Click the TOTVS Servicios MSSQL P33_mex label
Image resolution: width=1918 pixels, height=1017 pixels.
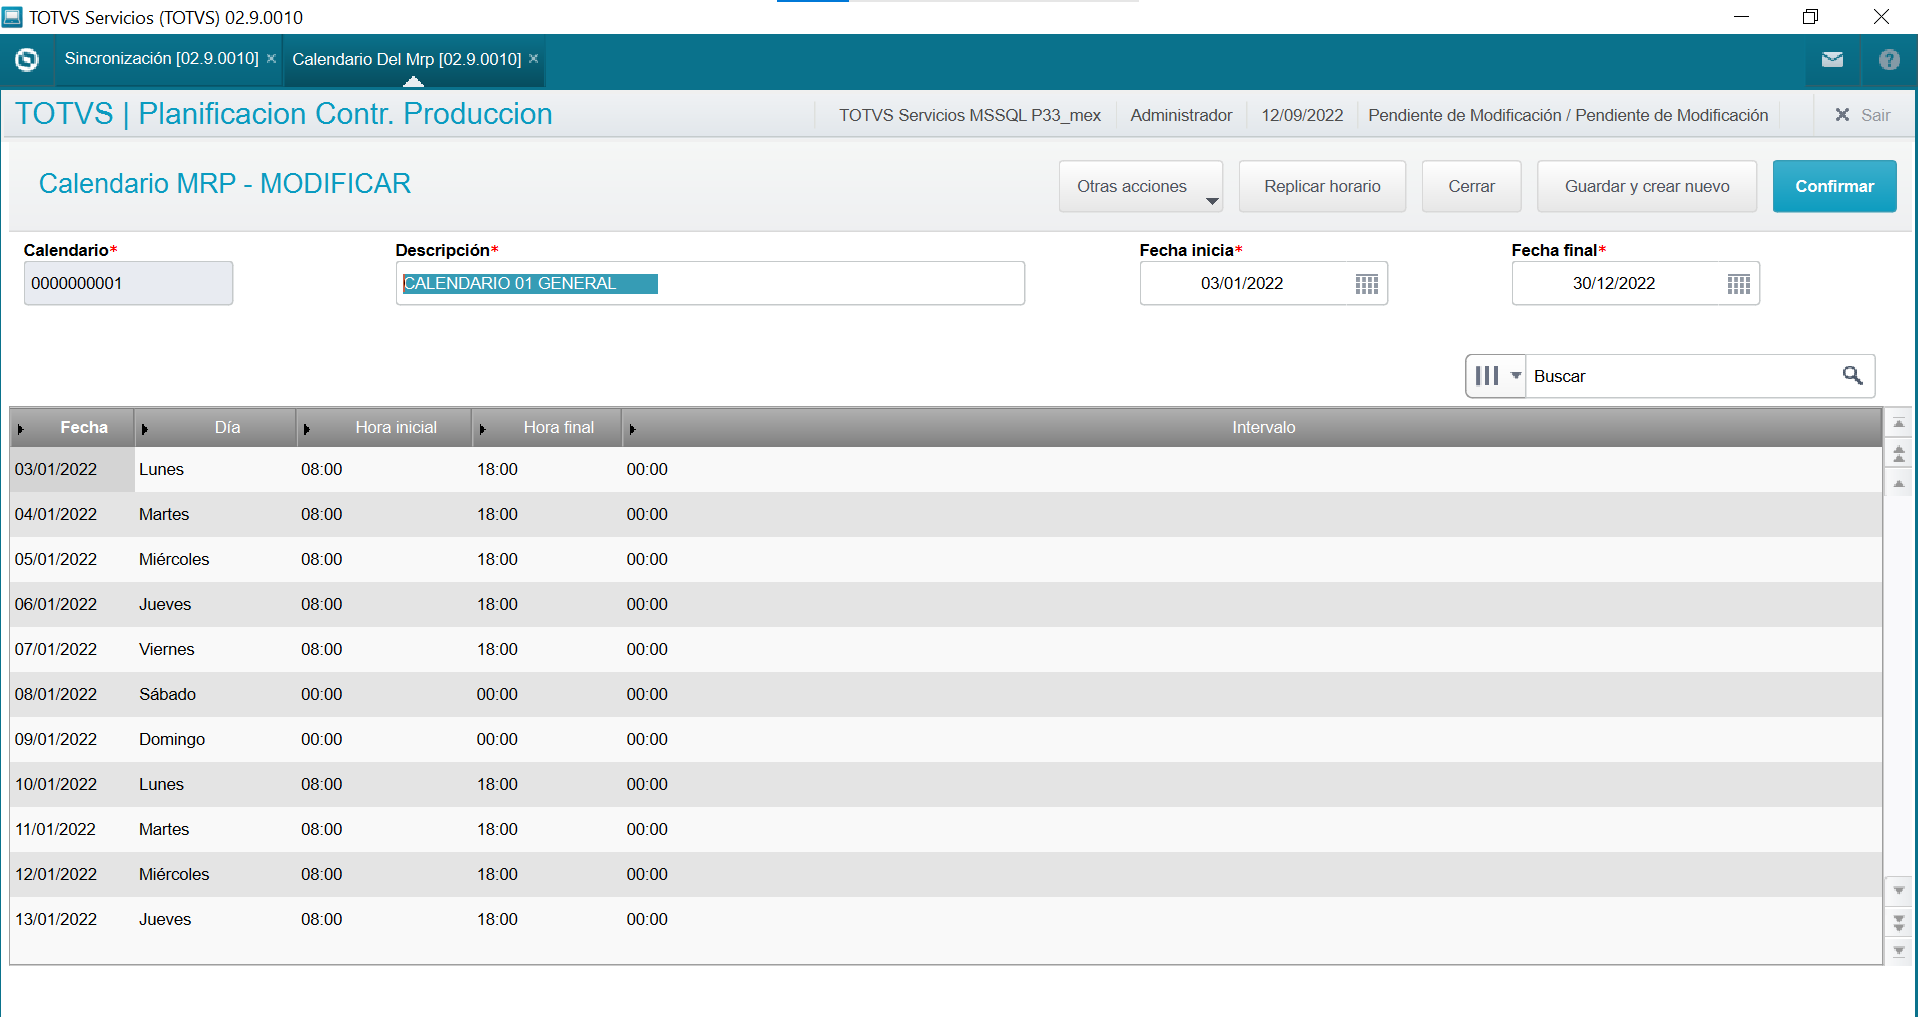970,116
